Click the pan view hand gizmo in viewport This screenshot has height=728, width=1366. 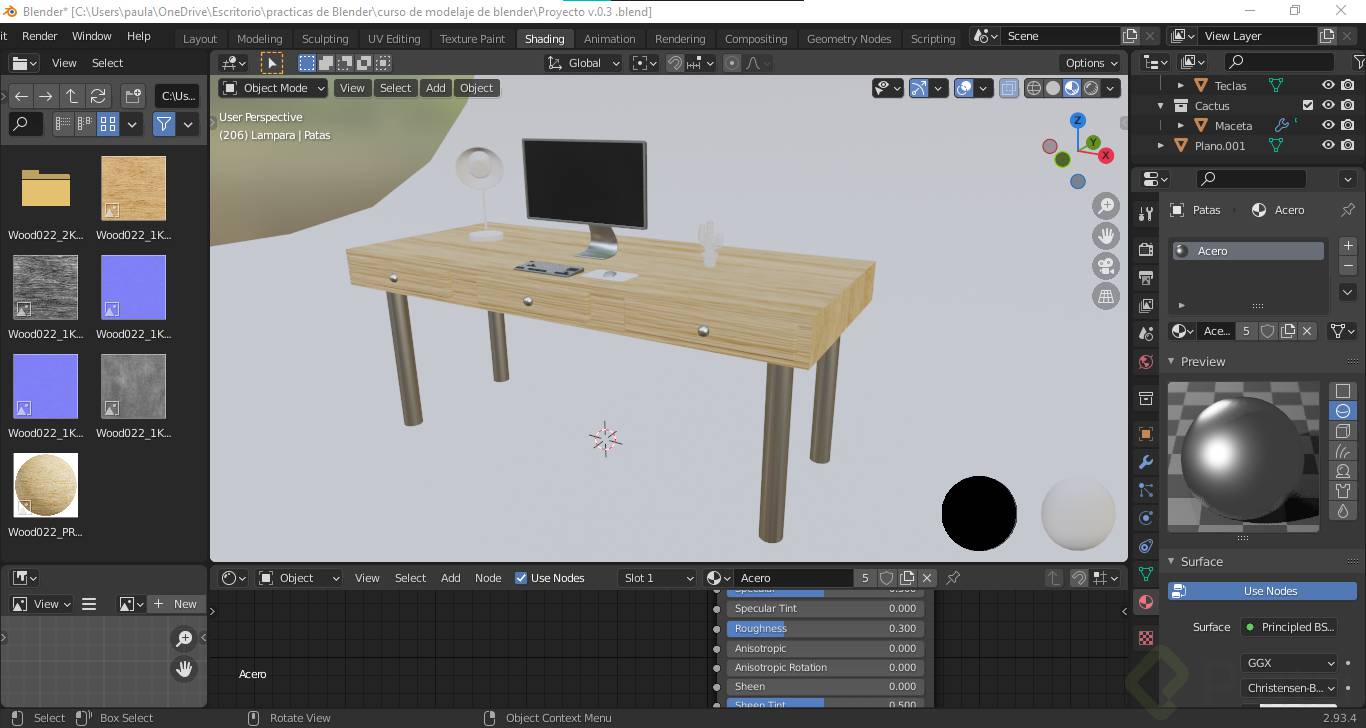tap(1106, 236)
